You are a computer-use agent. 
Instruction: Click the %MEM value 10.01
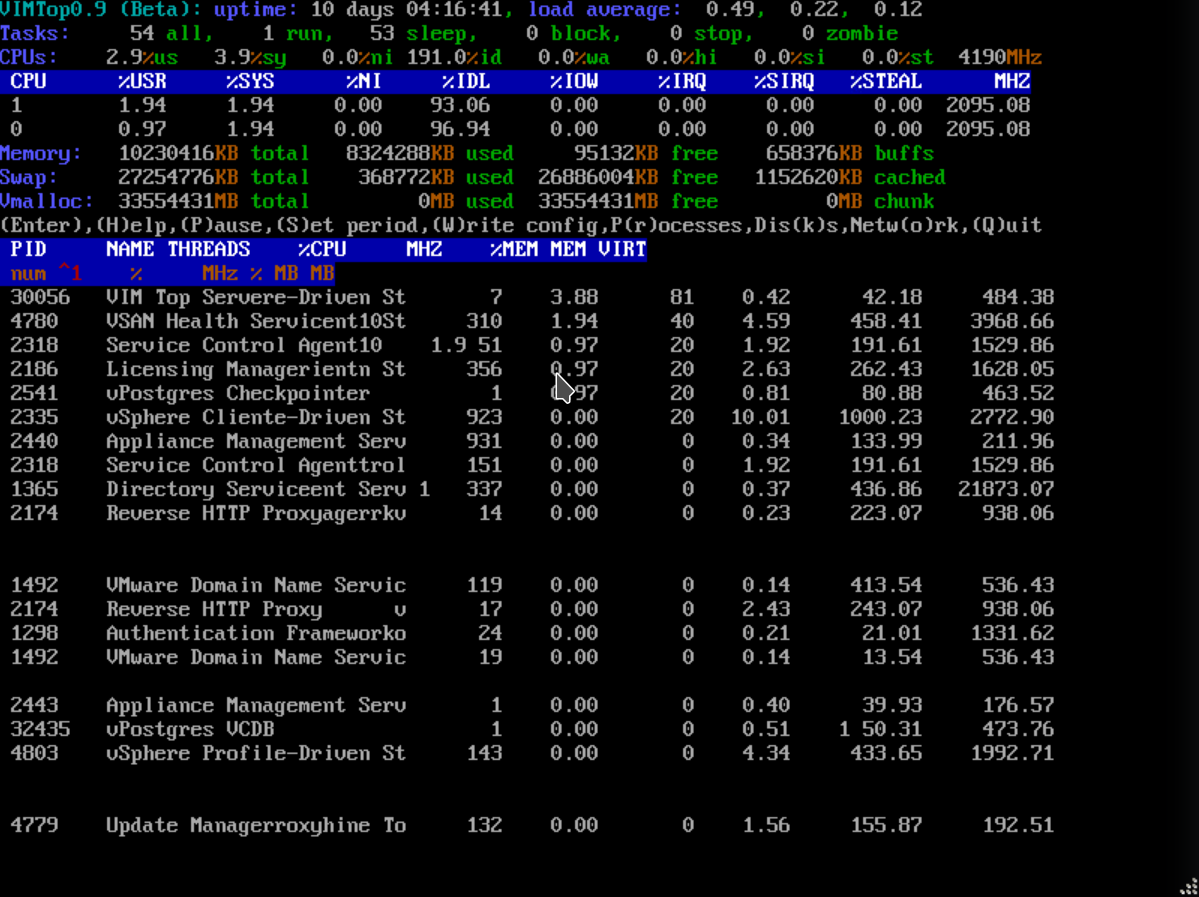(x=760, y=417)
